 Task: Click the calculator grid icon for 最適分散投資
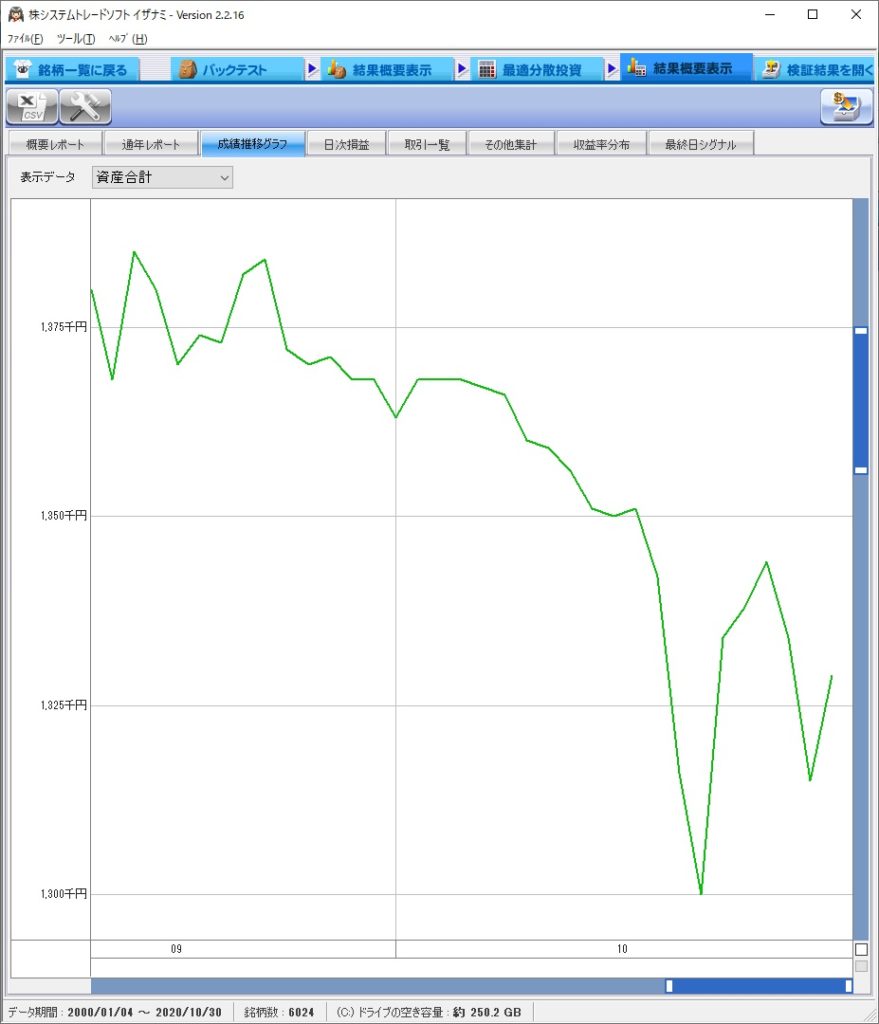(487, 70)
